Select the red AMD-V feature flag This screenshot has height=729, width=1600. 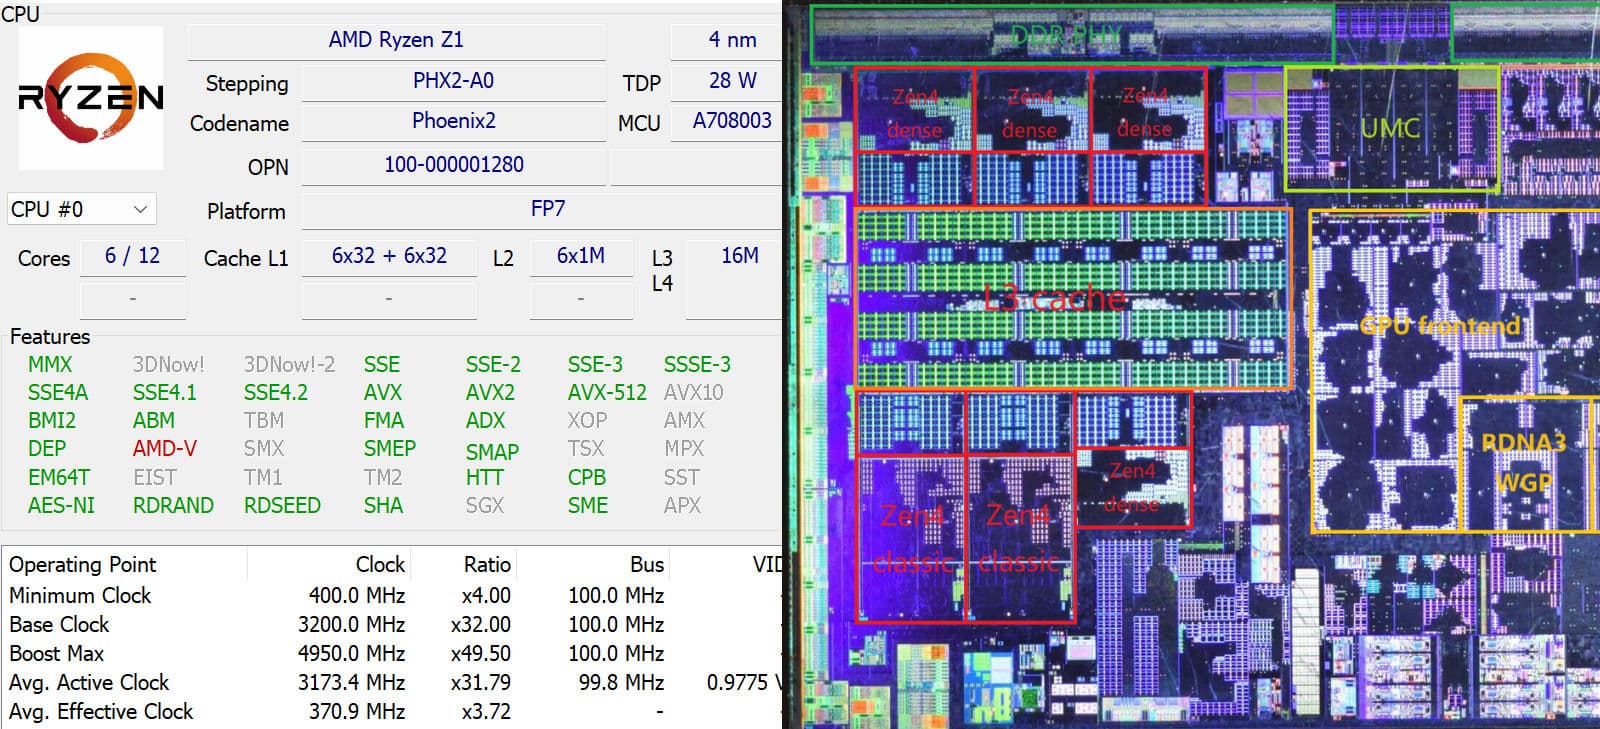tap(165, 449)
